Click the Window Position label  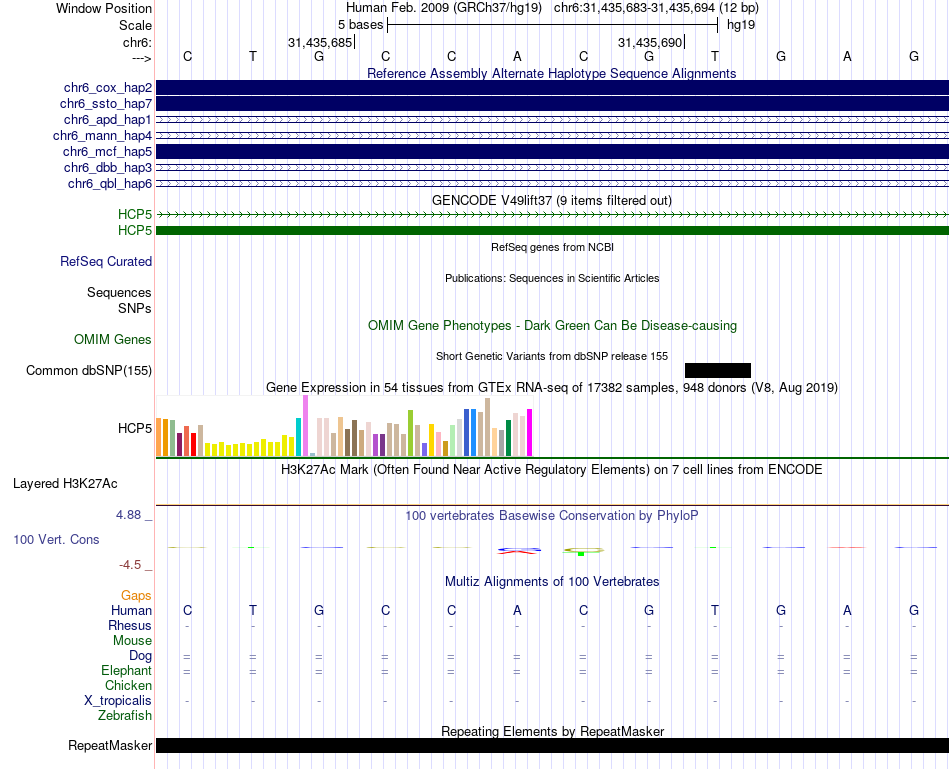tap(104, 8)
